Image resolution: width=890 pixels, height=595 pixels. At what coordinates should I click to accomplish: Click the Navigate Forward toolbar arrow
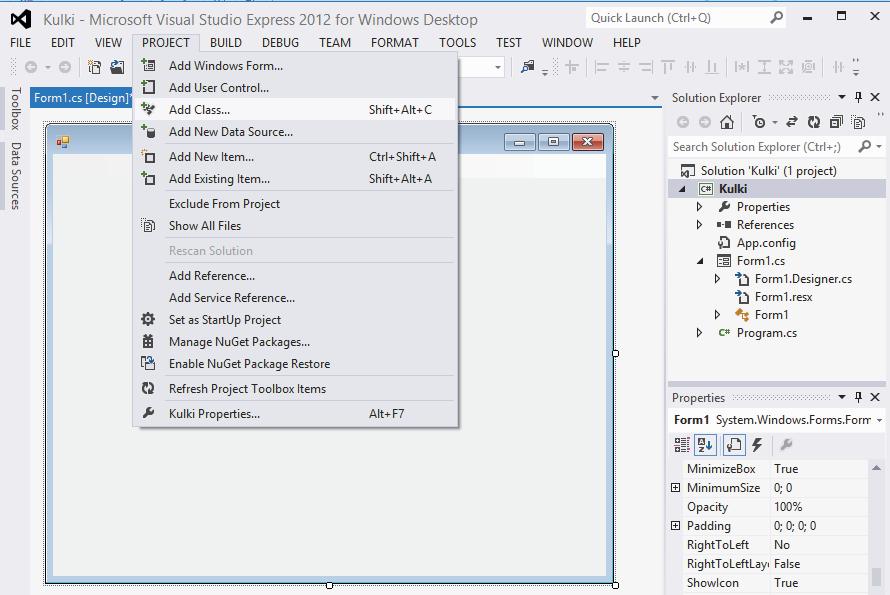click(65, 67)
